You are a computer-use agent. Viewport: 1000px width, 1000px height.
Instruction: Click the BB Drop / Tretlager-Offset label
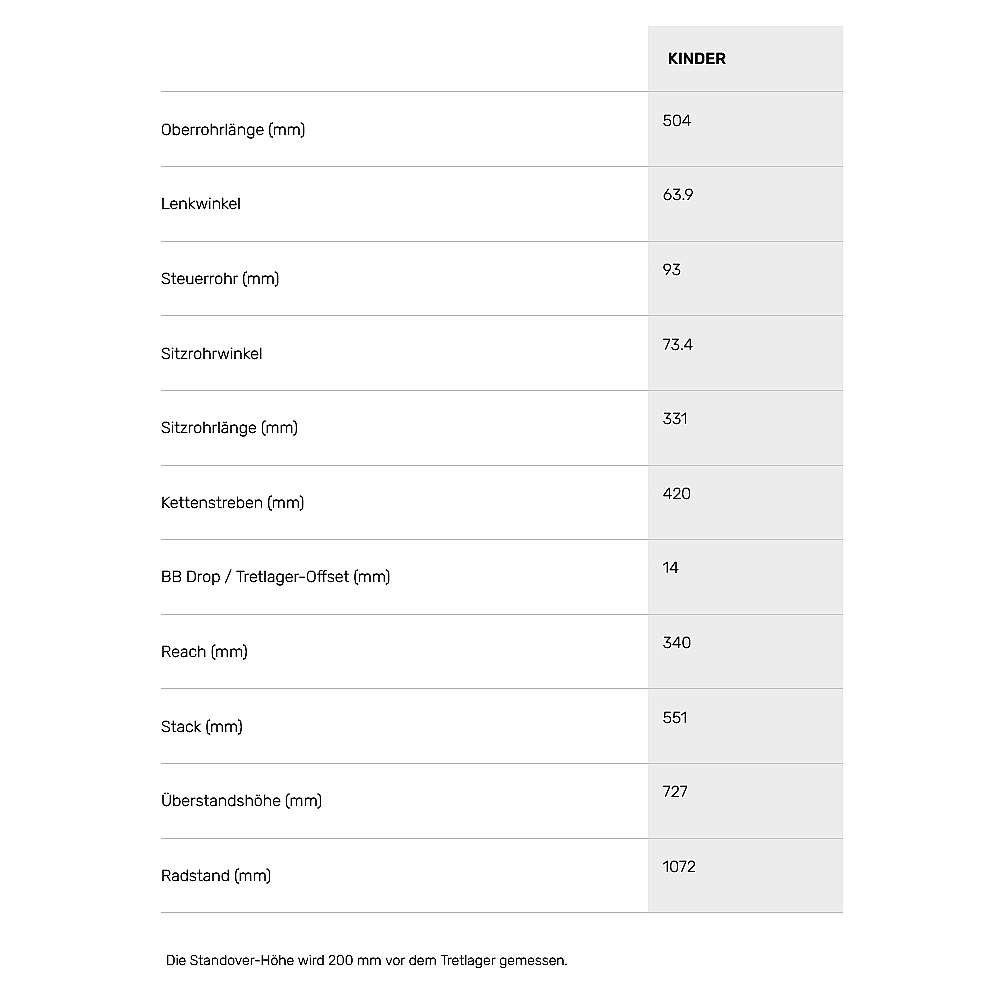click(275, 577)
